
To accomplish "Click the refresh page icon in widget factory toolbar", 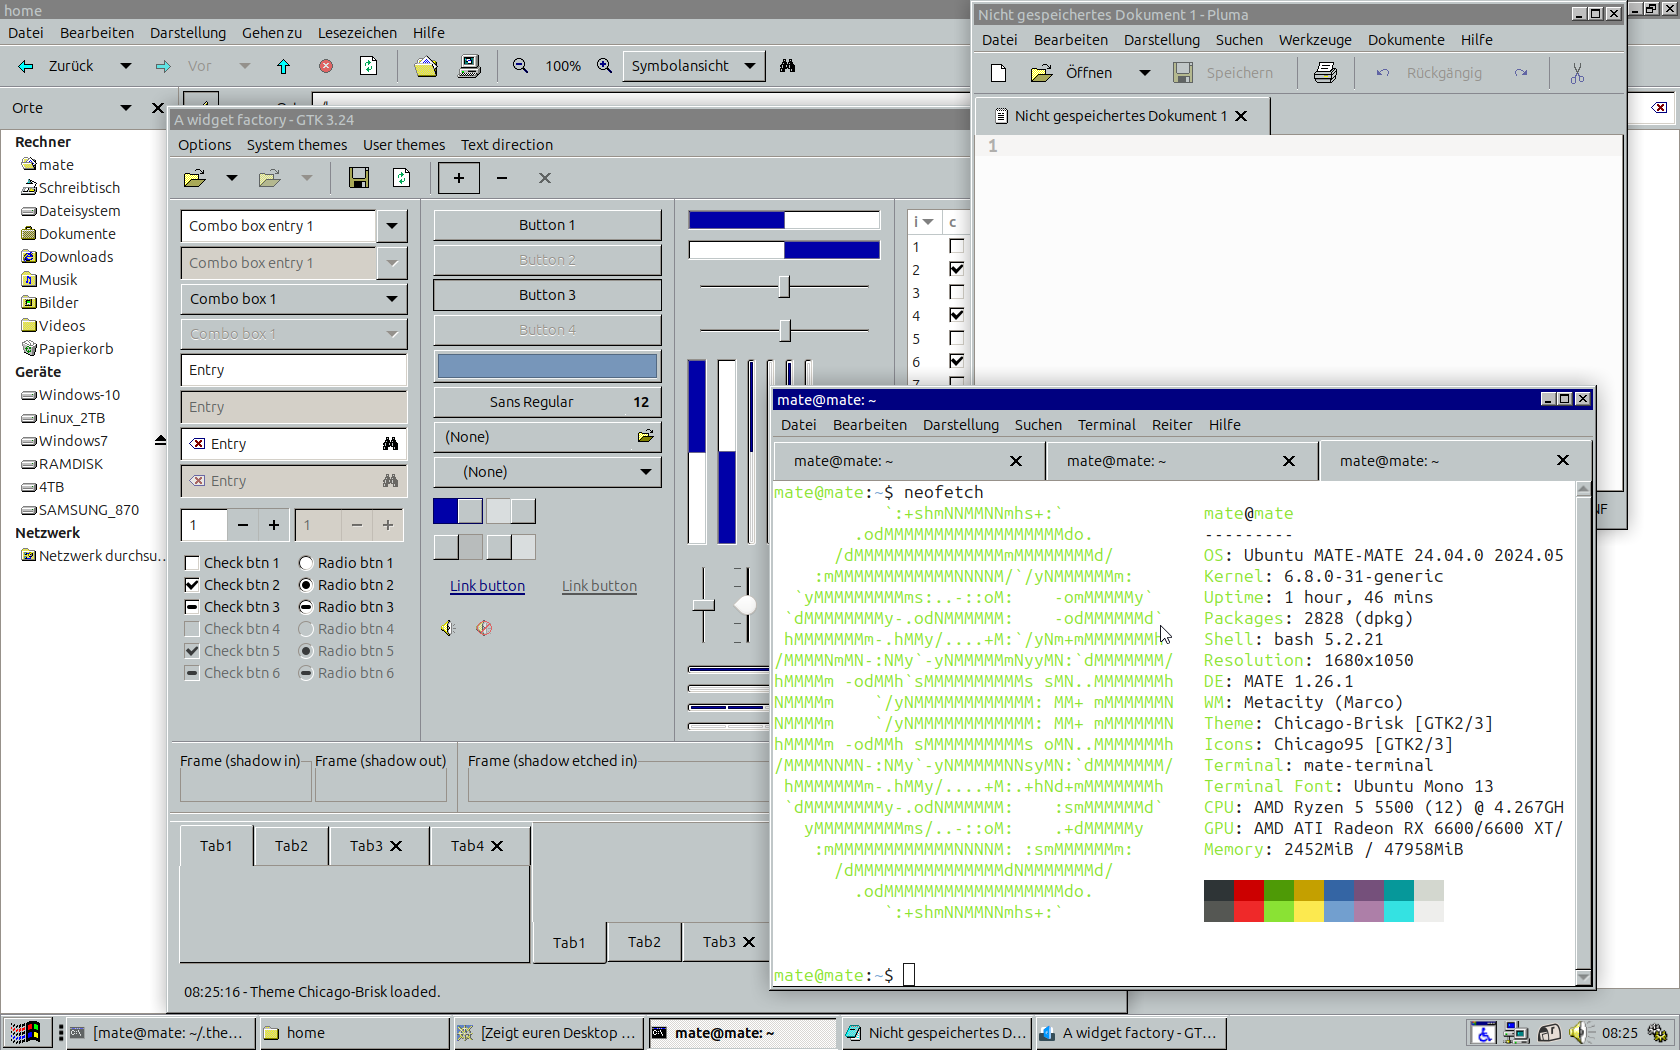I will [402, 178].
